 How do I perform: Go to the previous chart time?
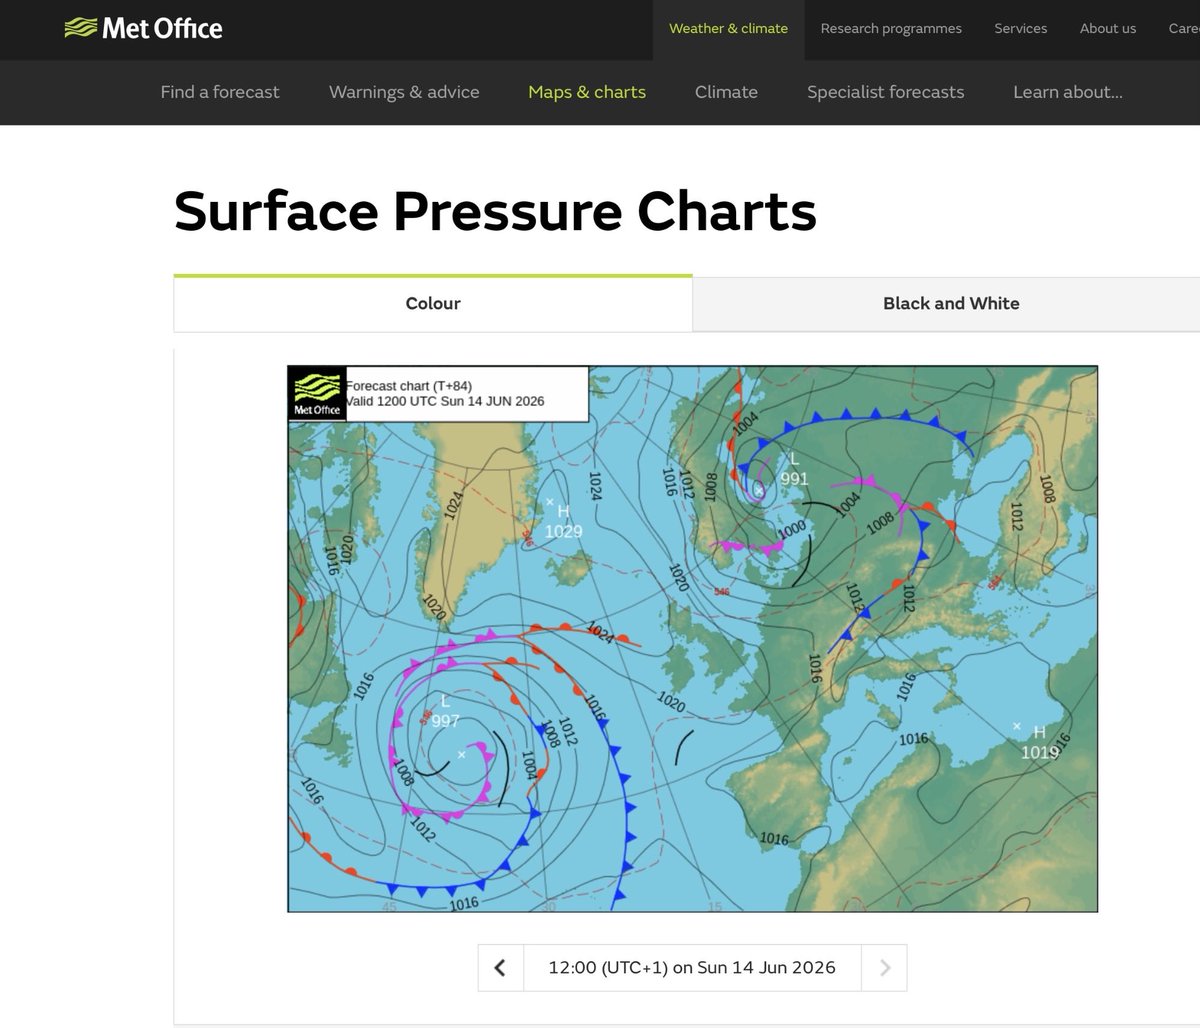[500, 968]
